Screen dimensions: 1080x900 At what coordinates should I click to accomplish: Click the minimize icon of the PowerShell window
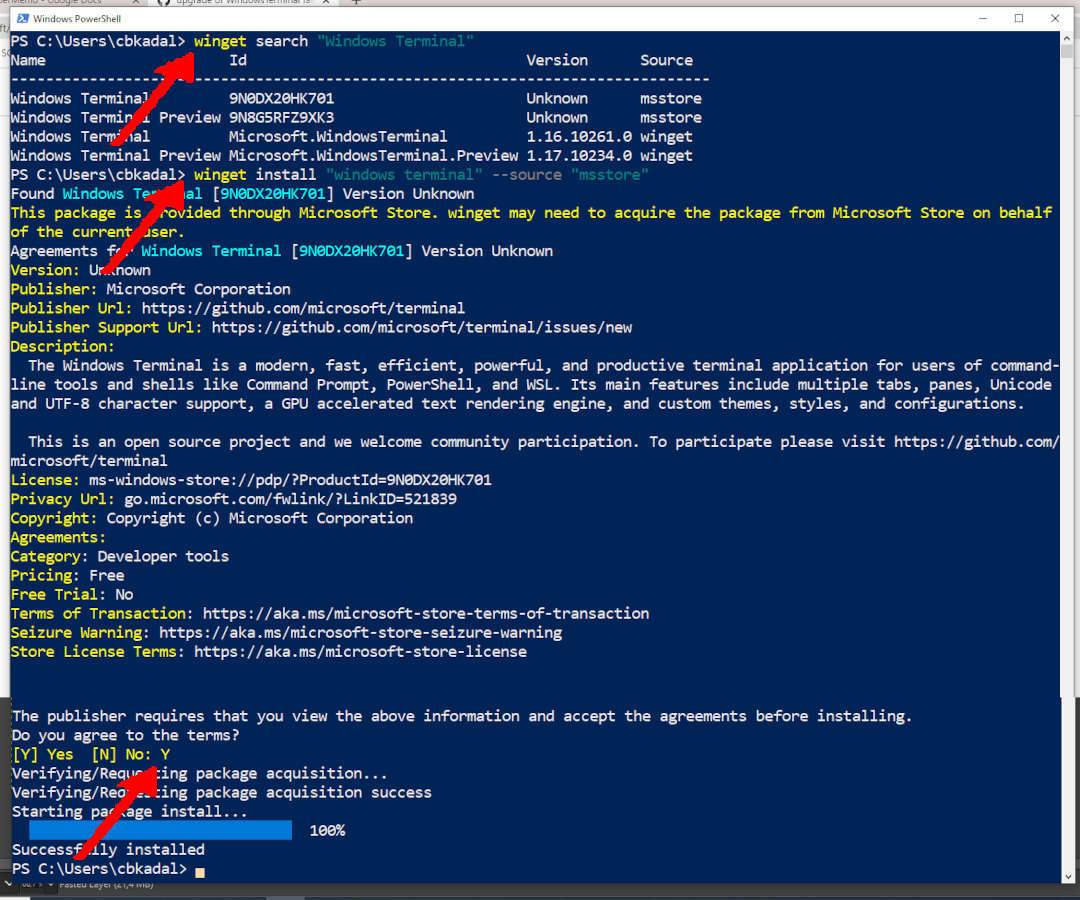pyautogui.click(x=983, y=18)
